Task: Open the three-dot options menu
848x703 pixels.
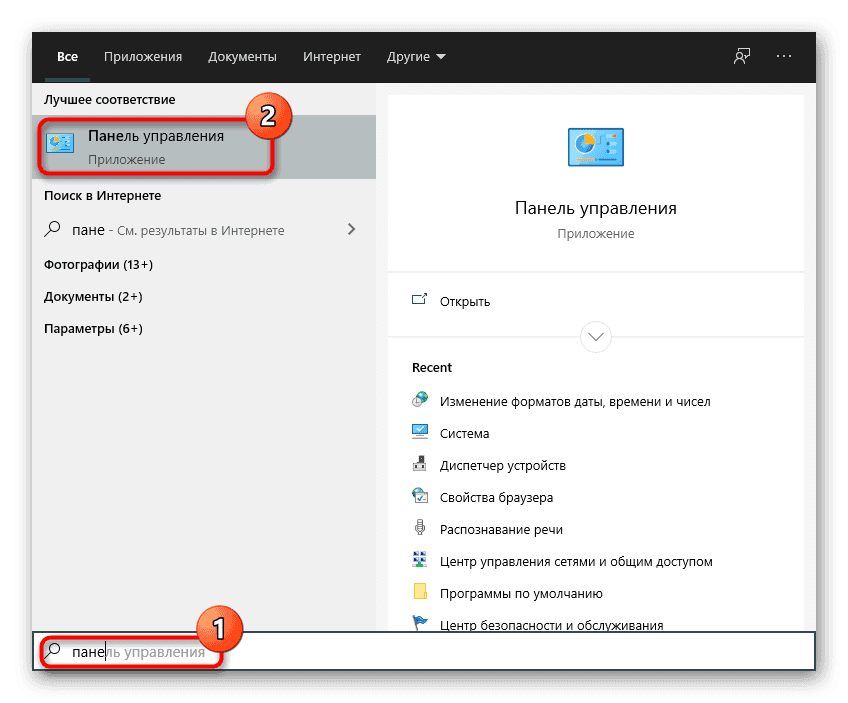Action: coord(784,56)
